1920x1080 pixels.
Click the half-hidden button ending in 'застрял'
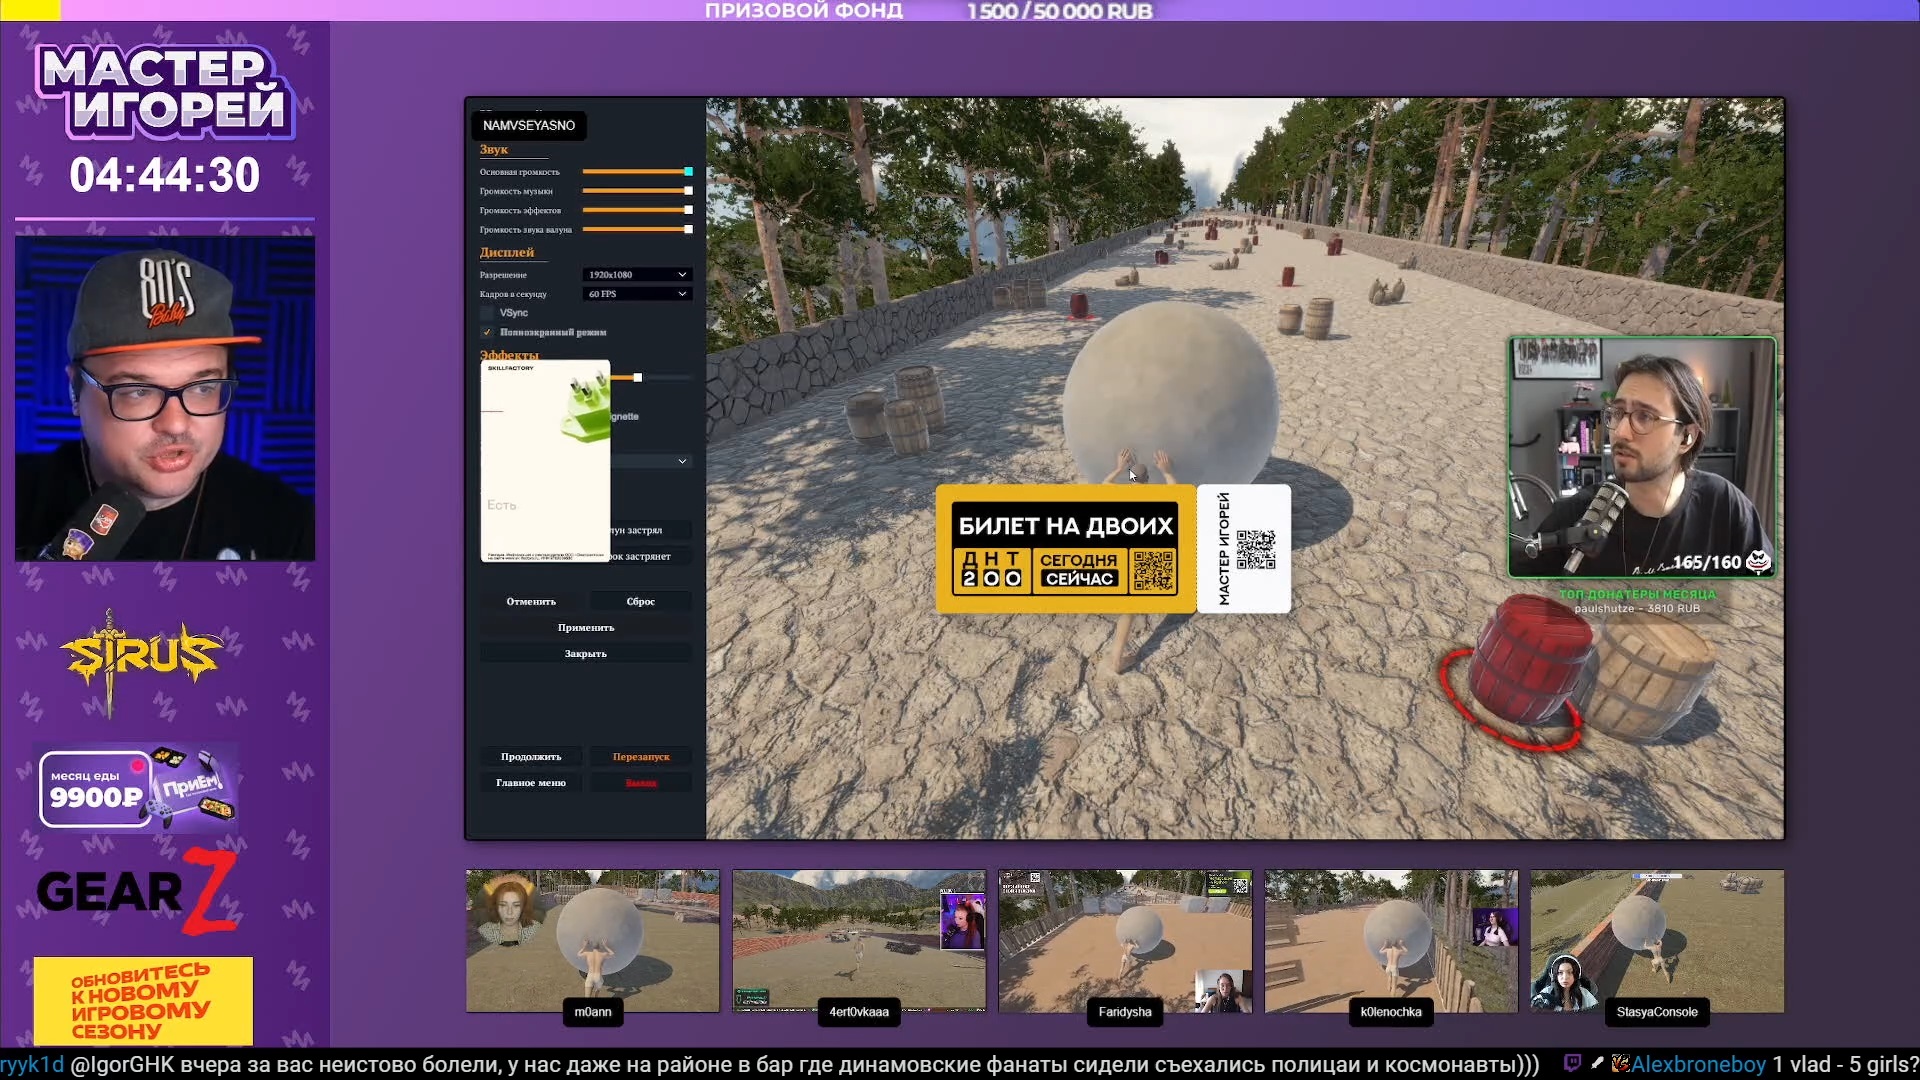651,530
